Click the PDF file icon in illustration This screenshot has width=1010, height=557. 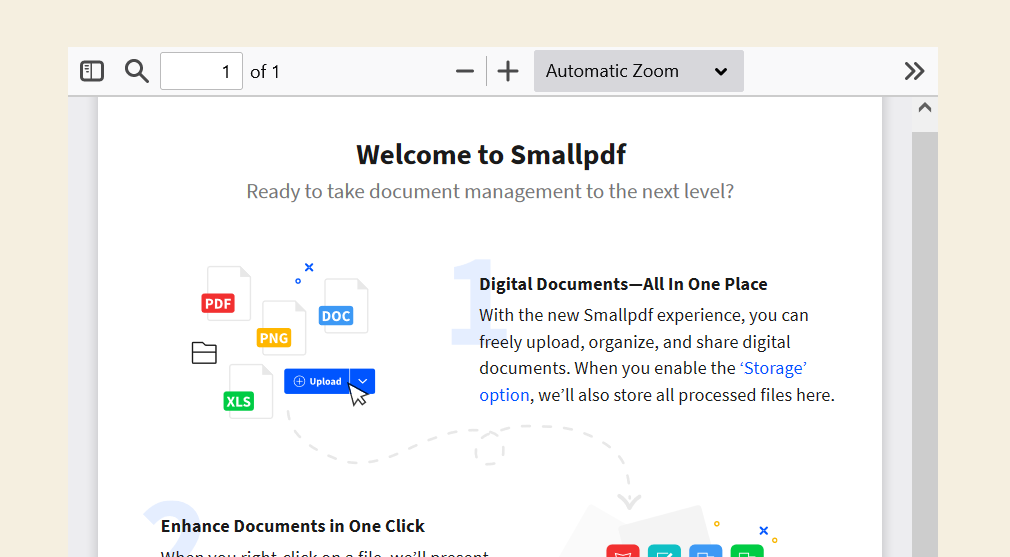tap(226, 294)
